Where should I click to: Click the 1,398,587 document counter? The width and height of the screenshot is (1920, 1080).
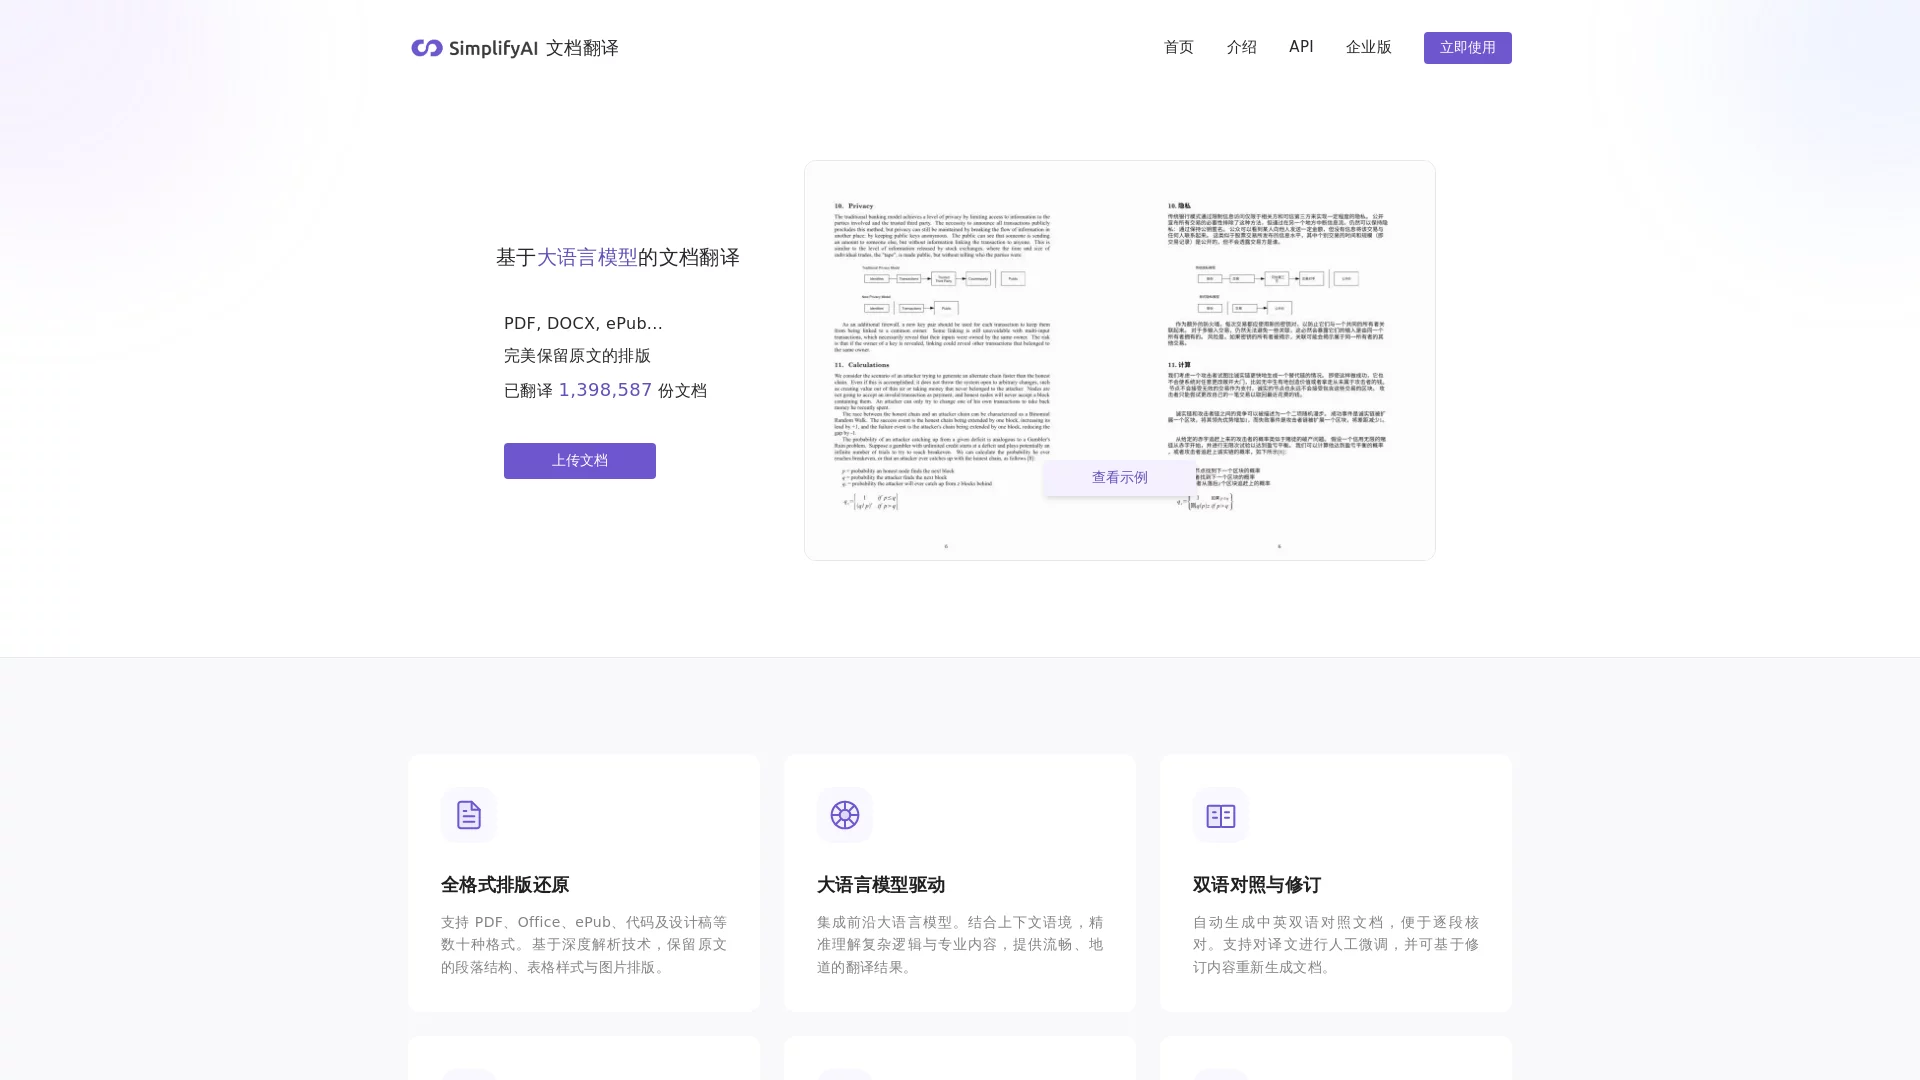(605, 389)
